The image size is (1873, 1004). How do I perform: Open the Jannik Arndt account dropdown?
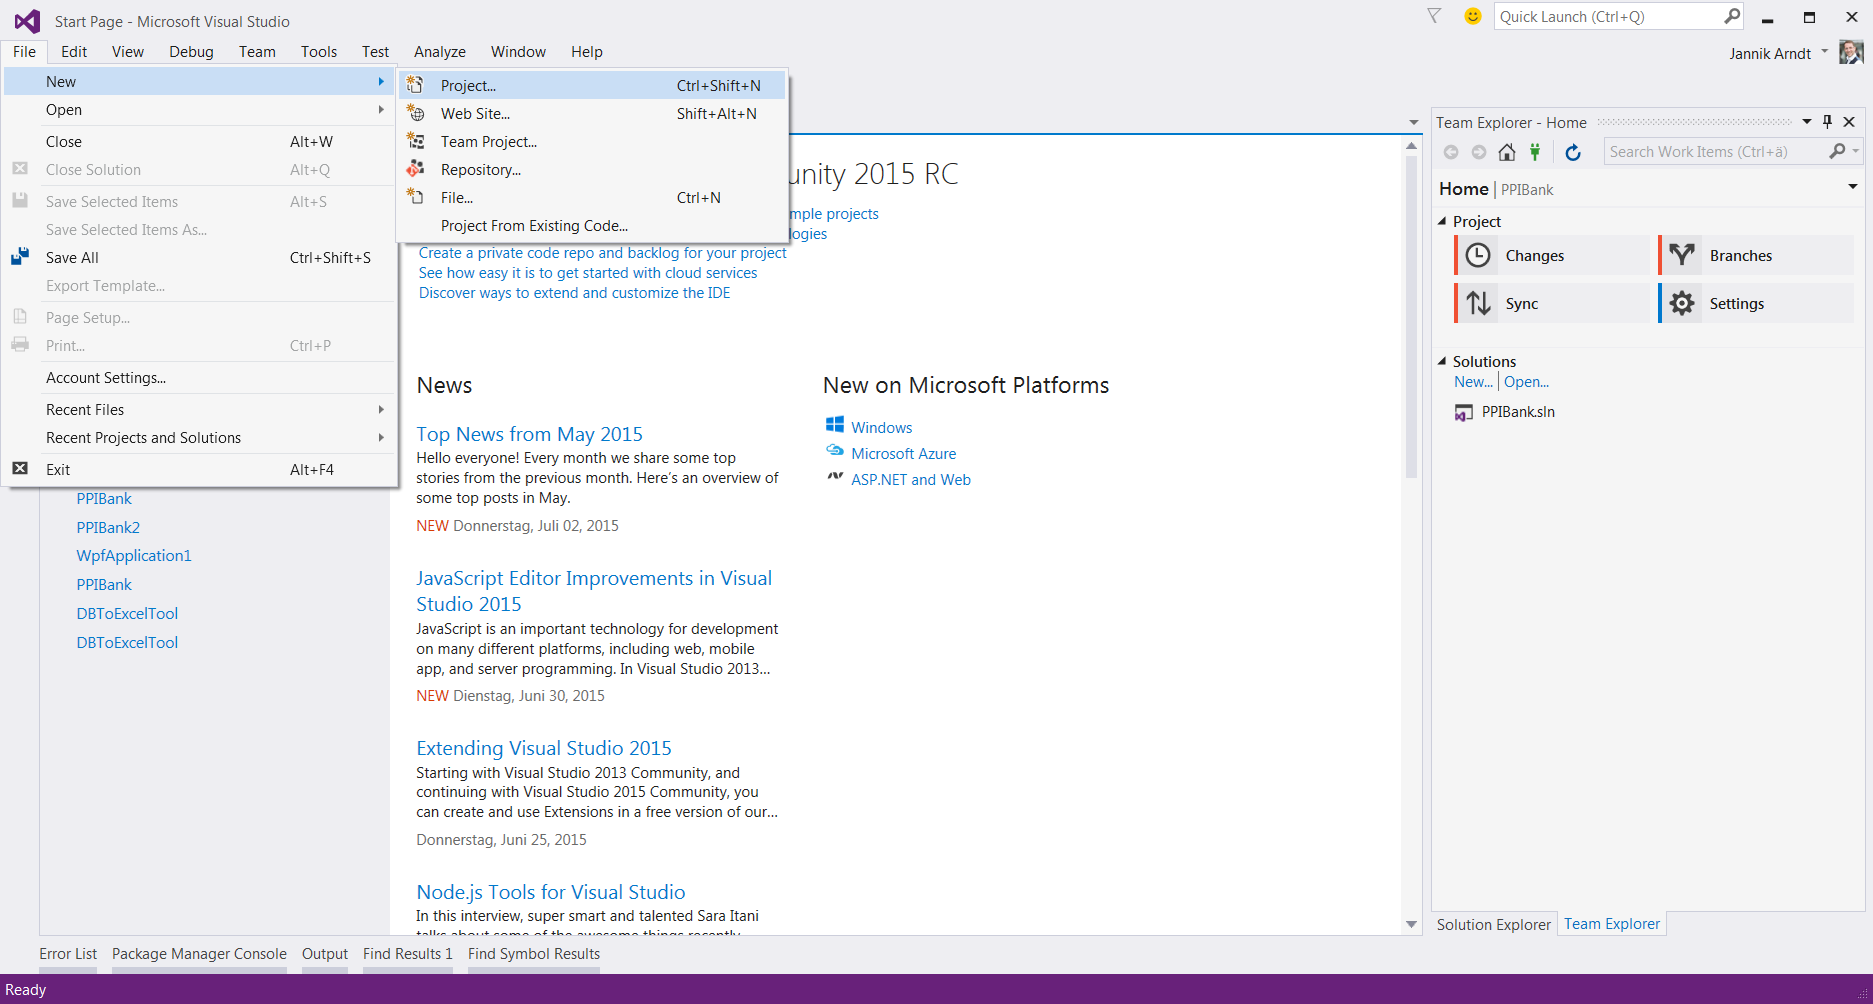click(1825, 51)
